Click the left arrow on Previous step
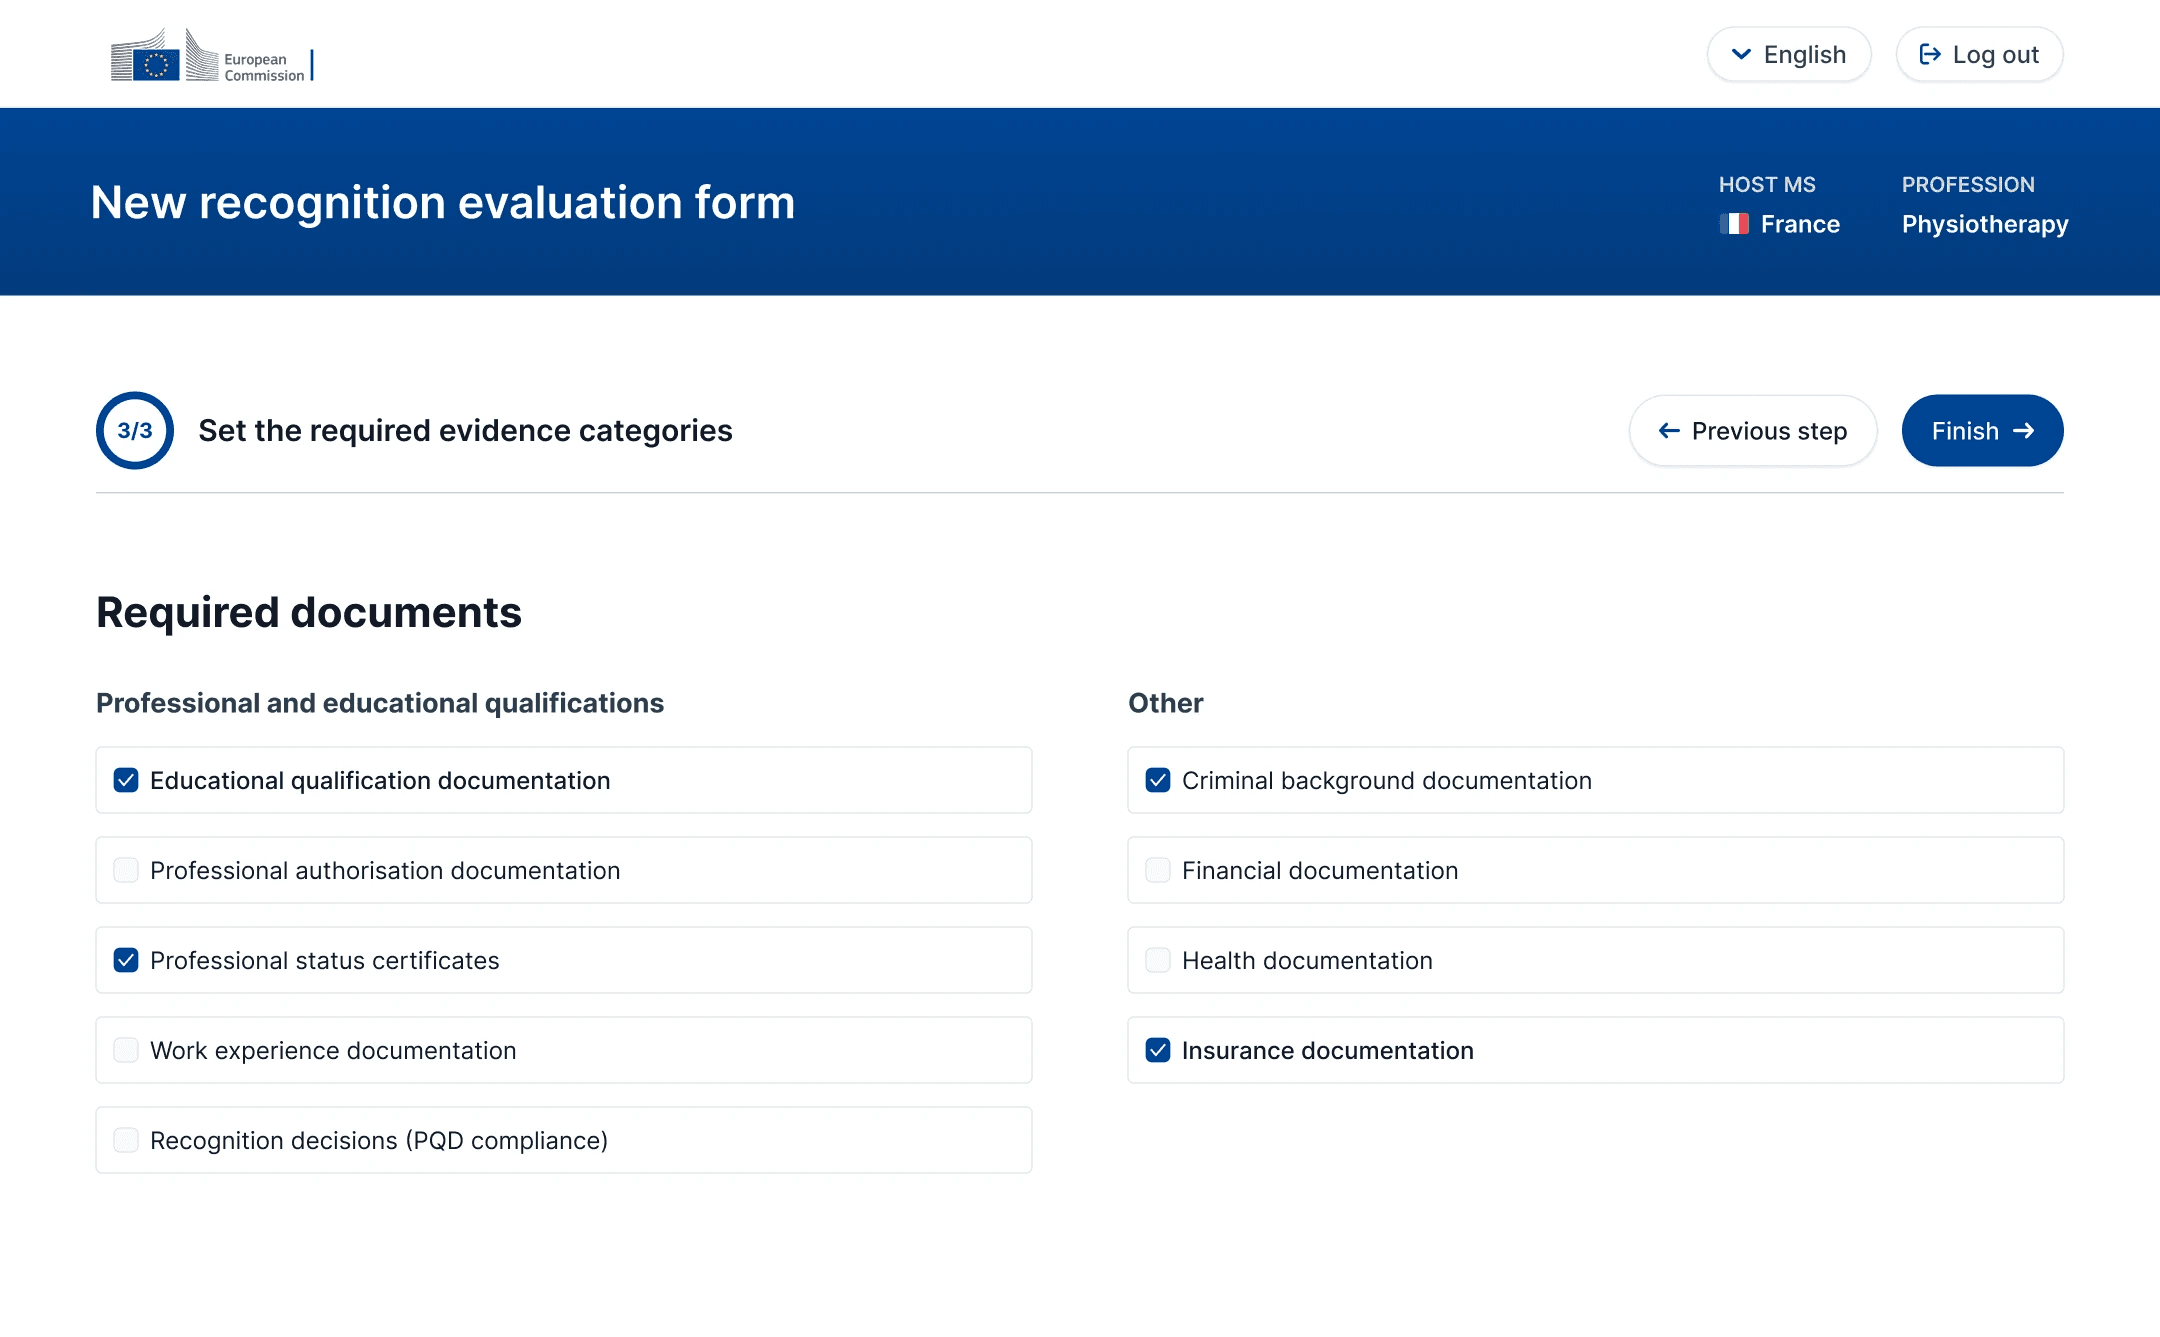Viewport: 2160px width, 1337px height. 1668,430
